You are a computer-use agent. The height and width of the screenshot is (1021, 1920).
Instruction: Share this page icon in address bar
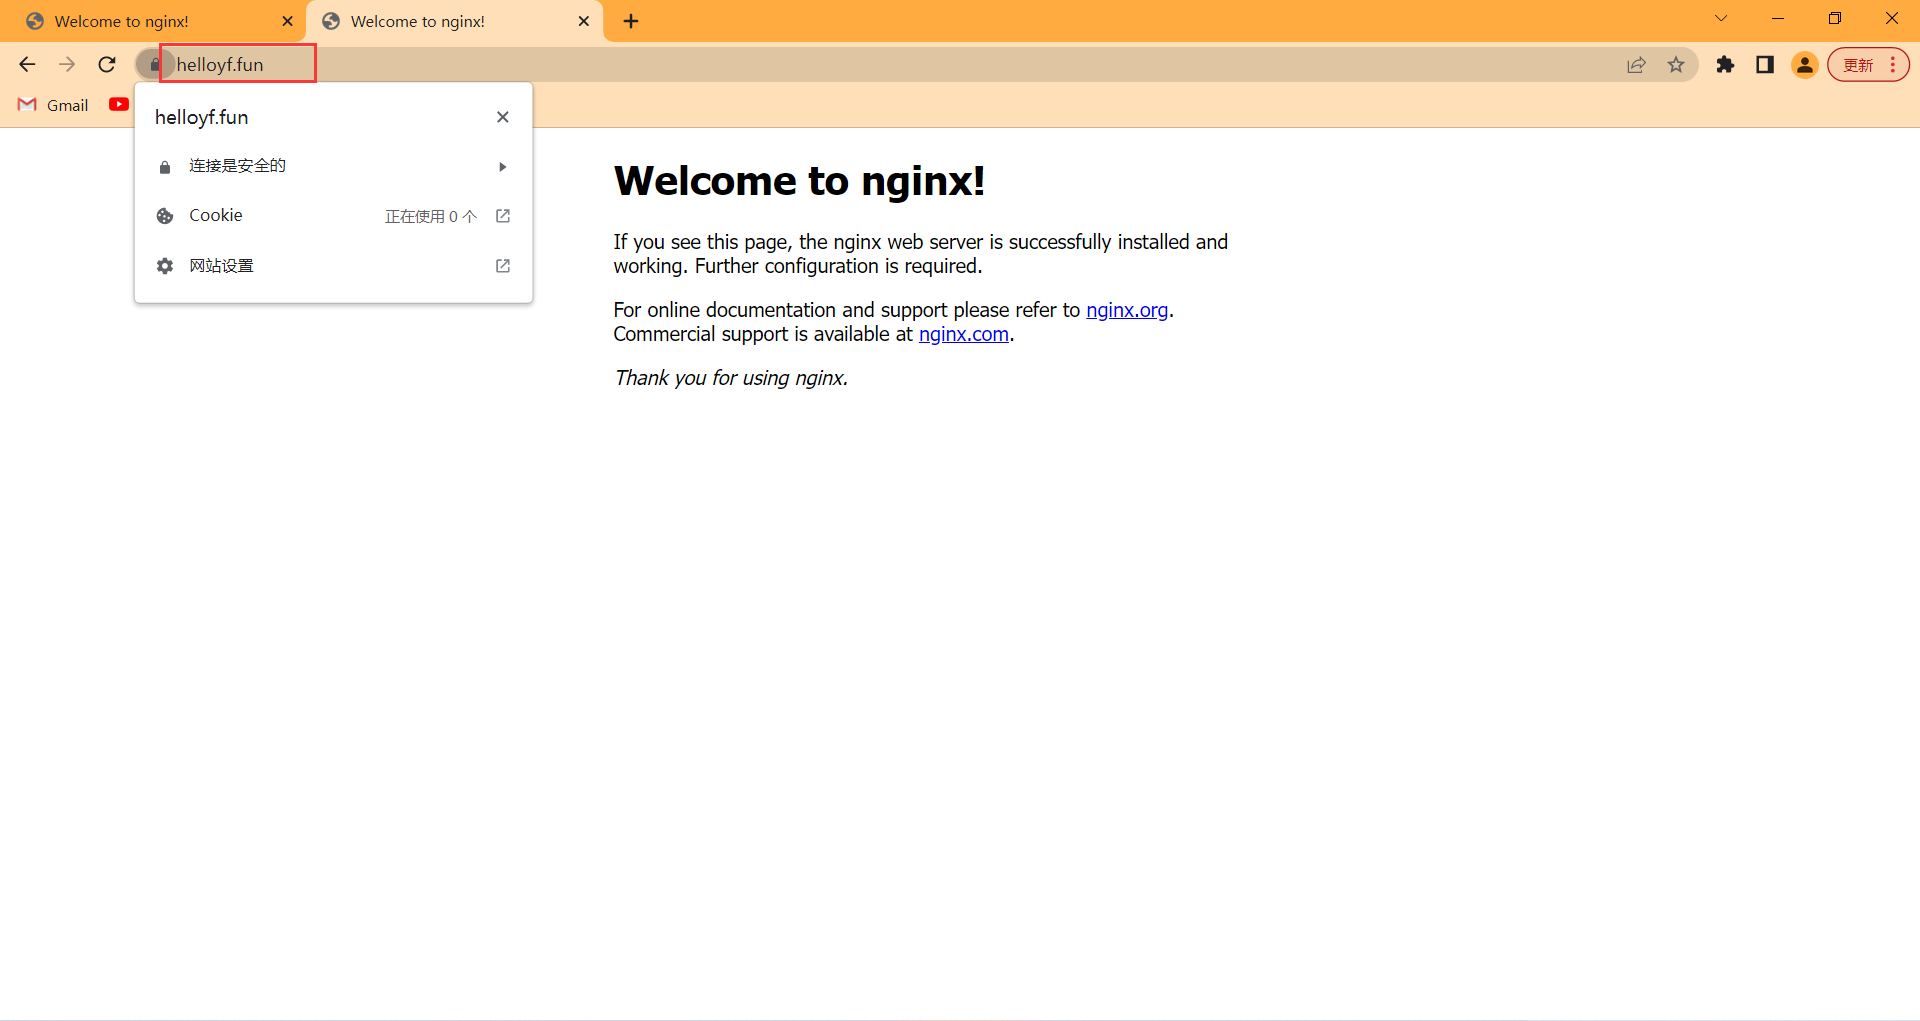(x=1636, y=65)
